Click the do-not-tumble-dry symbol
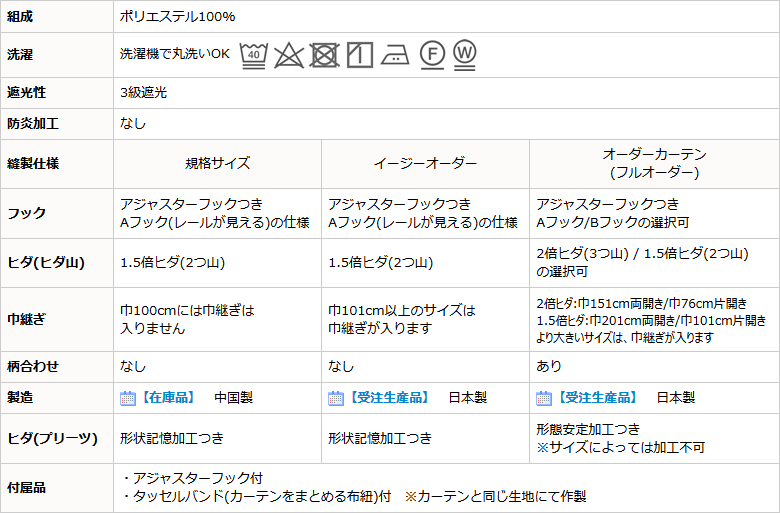Screen dimensions: 780x513 coord(324,54)
